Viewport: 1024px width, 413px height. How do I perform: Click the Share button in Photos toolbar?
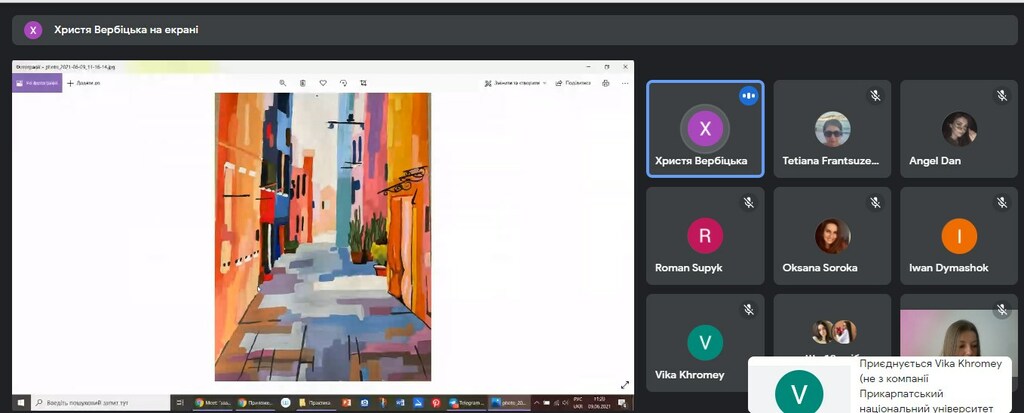(573, 83)
